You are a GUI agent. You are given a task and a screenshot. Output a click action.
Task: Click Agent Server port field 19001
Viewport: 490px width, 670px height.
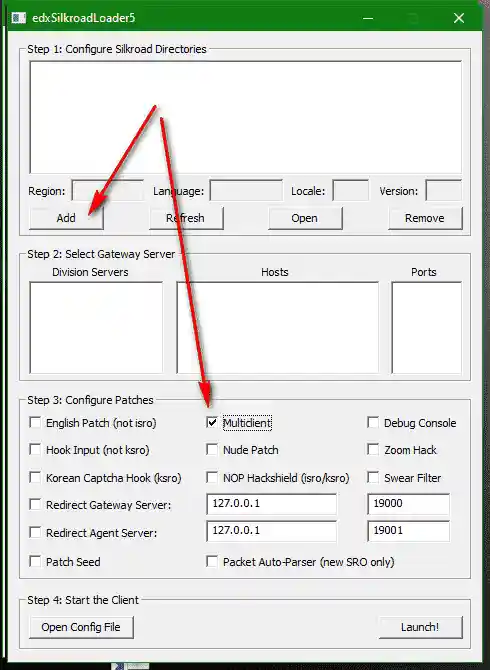click(408, 531)
